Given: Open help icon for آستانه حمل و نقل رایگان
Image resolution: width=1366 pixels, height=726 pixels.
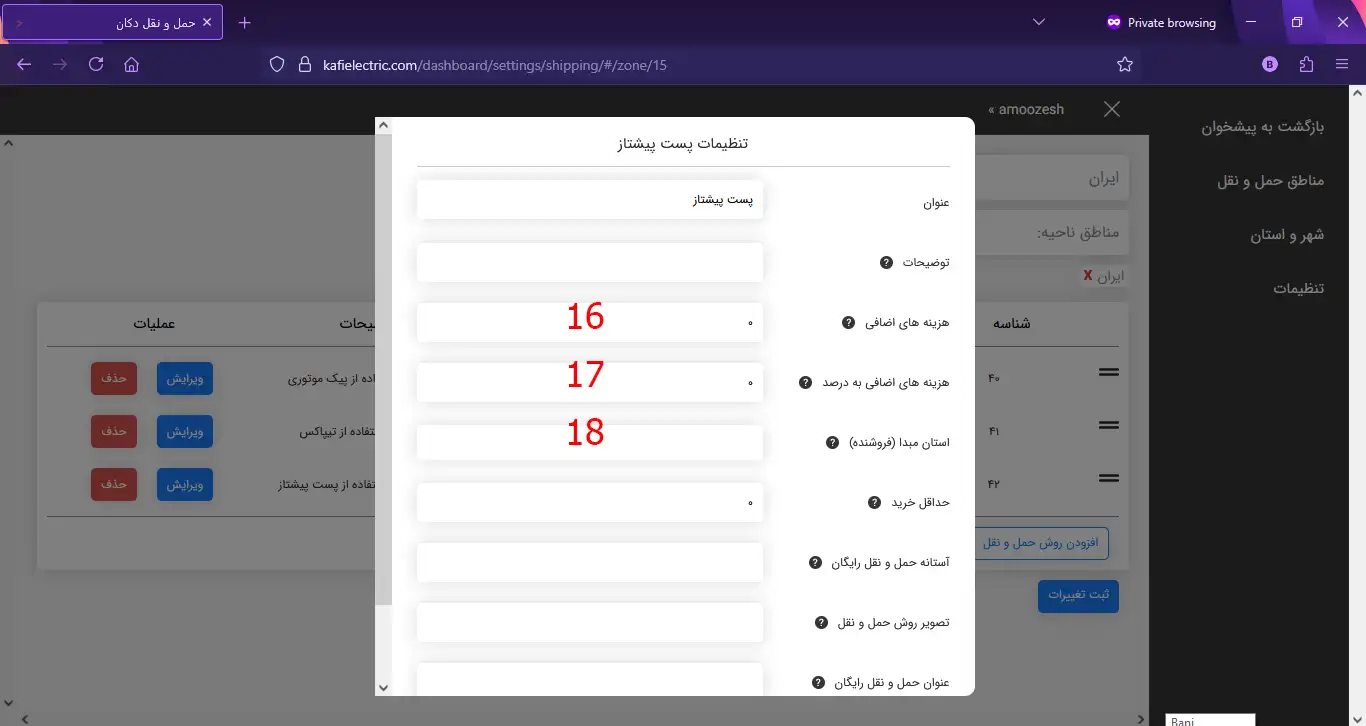Looking at the screenshot, I should (813, 563).
